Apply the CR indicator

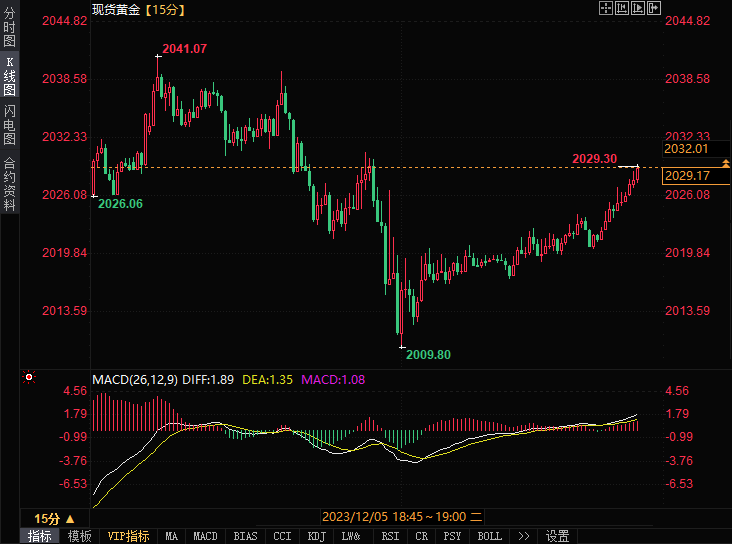[x=422, y=536]
